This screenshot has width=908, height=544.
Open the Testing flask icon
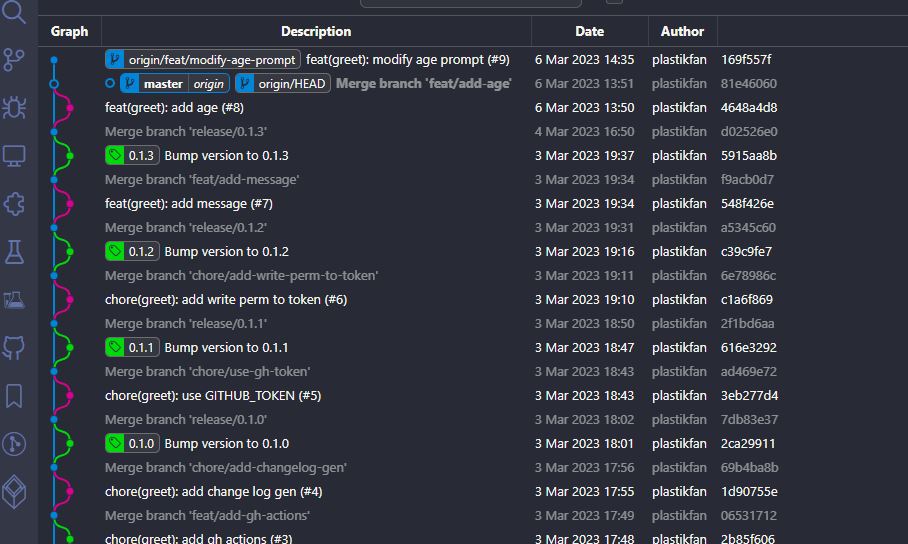coord(14,252)
